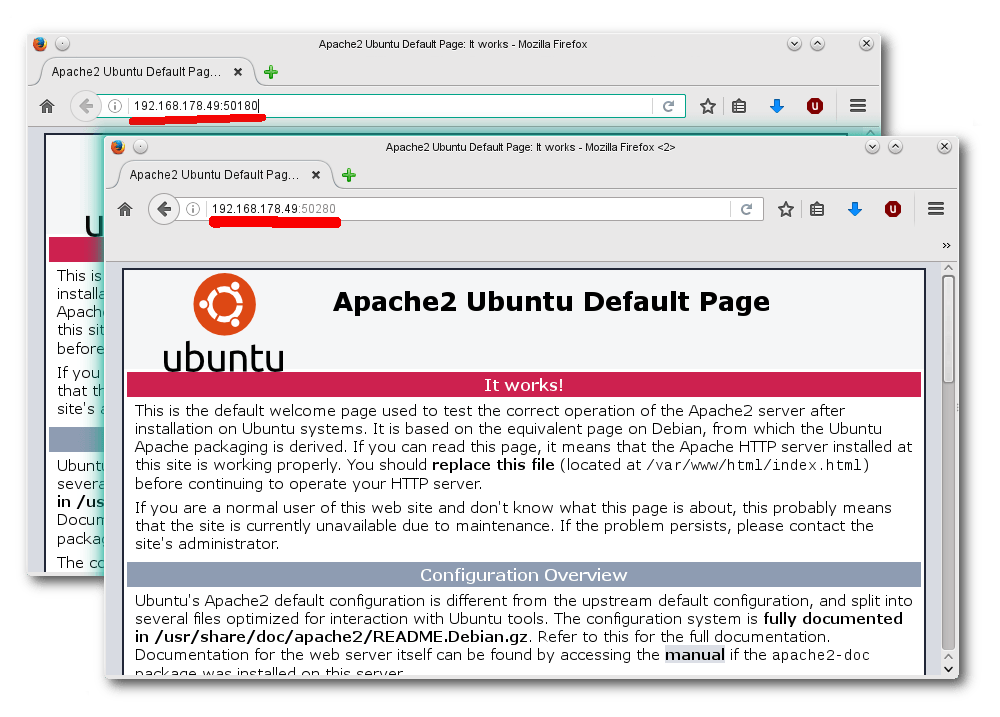Click the Ubuntu logo on the Apache page

click(x=224, y=323)
